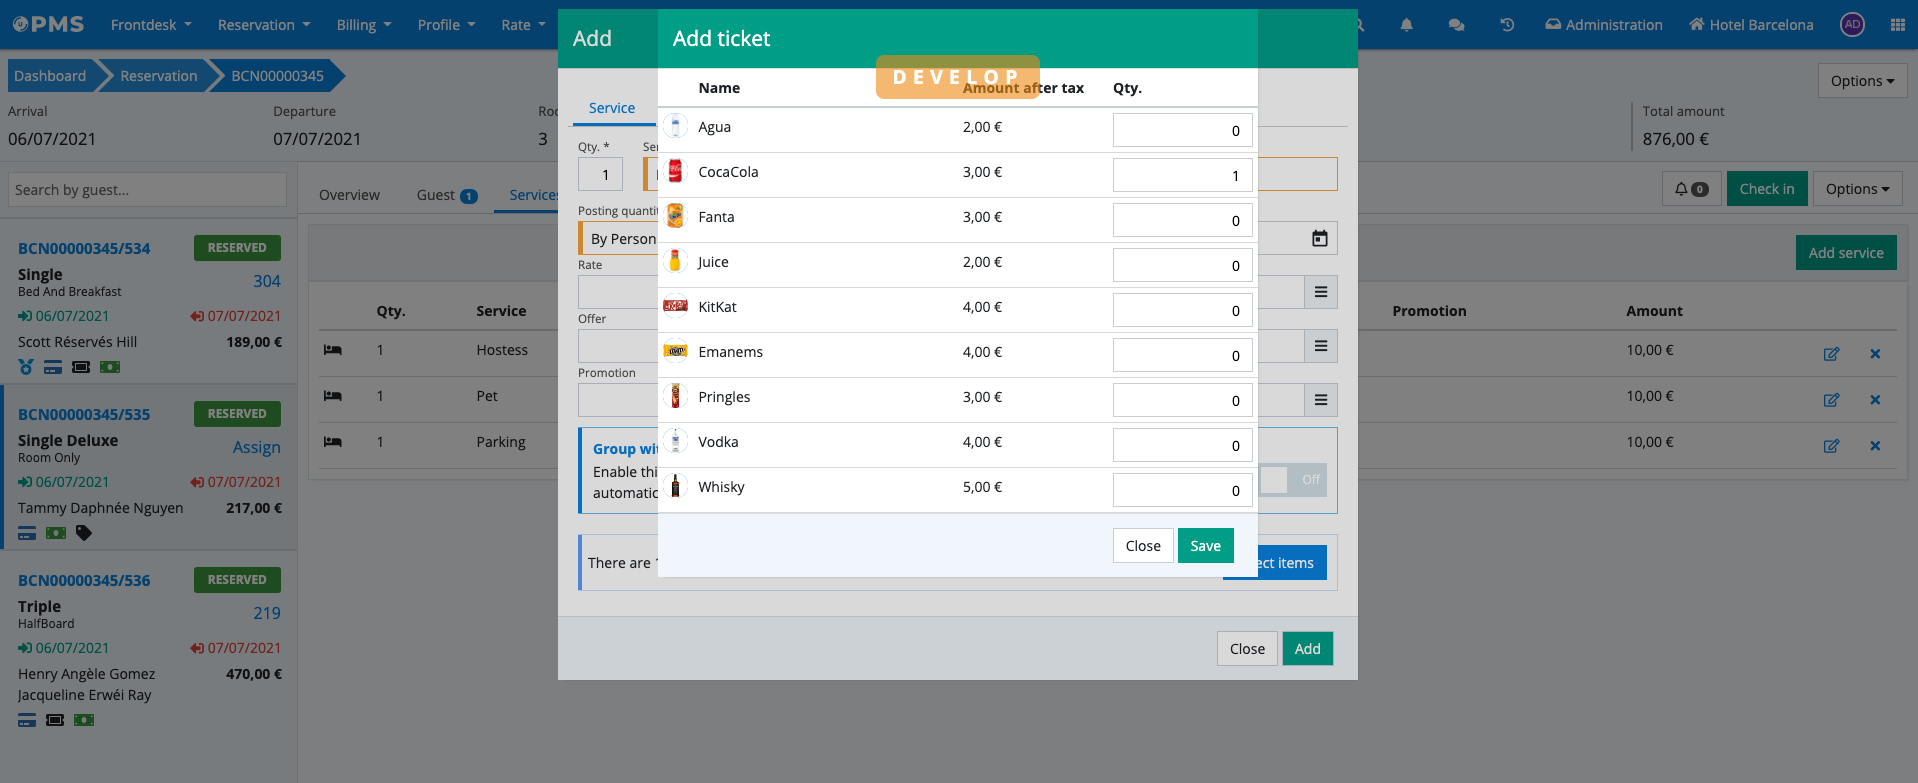Expand the Frontdesk menu
This screenshot has height=783, width=1918.
point(150,25)
